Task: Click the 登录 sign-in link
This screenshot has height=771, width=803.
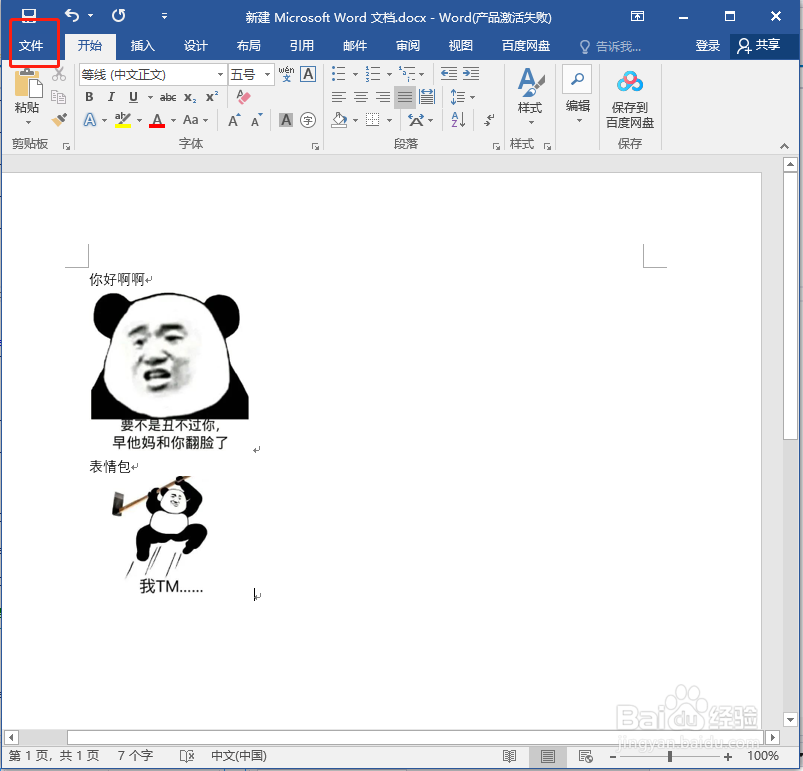Action: click(708, 46)
